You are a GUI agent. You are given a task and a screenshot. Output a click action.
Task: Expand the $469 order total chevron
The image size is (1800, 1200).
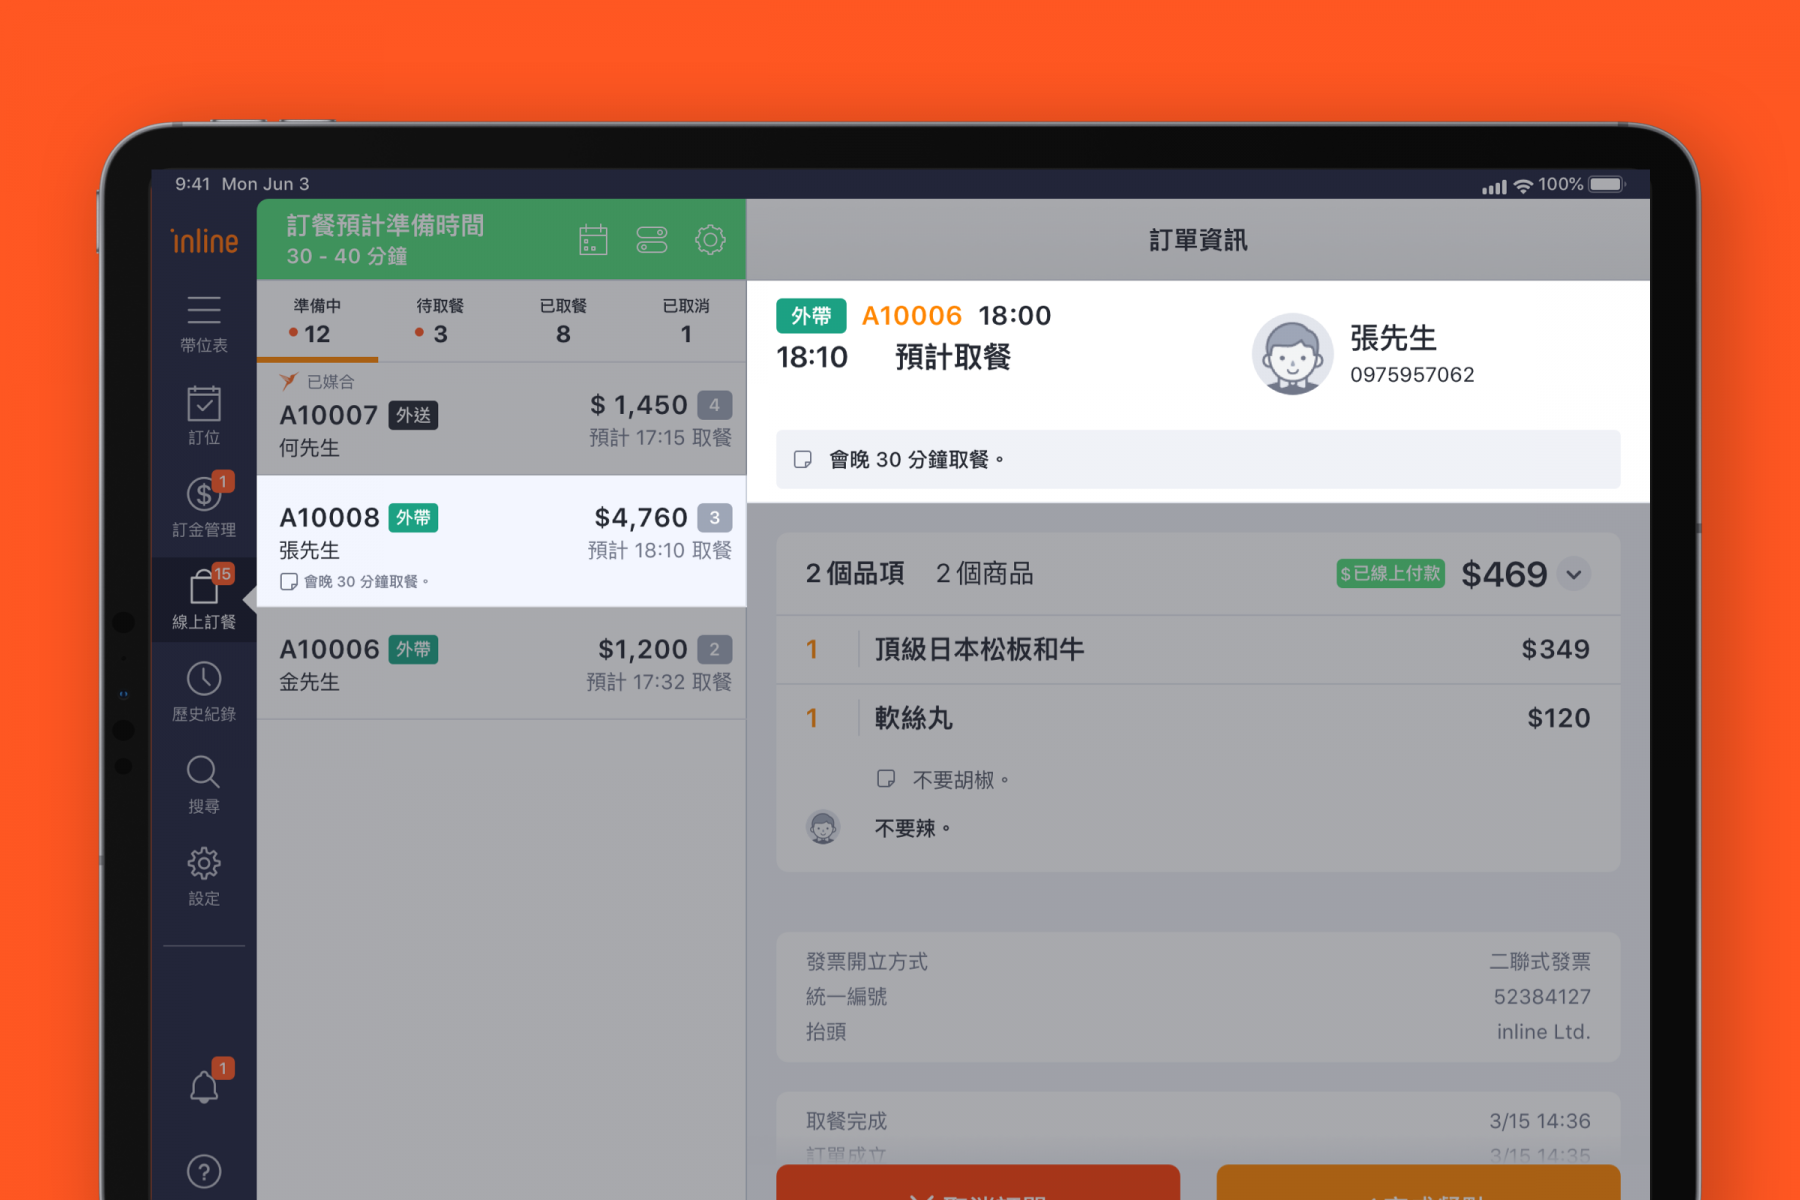(1574, 574)
